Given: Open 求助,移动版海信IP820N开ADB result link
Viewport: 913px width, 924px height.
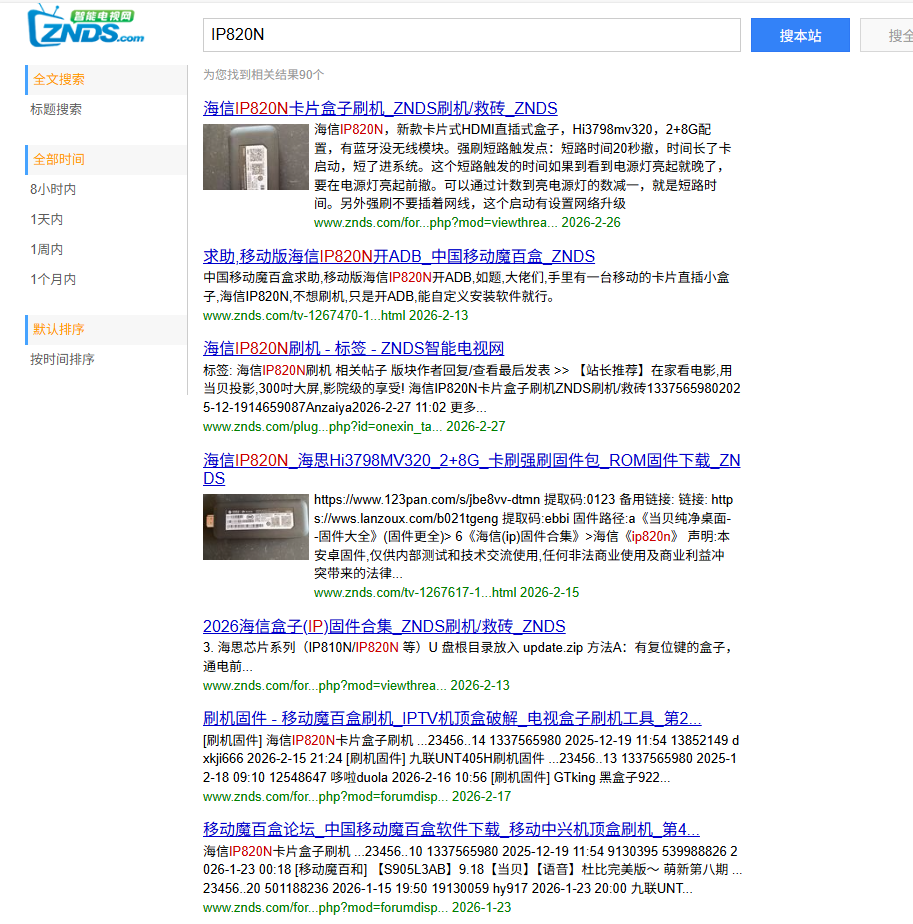Looking at the screenshot, I should click(399, 256).
